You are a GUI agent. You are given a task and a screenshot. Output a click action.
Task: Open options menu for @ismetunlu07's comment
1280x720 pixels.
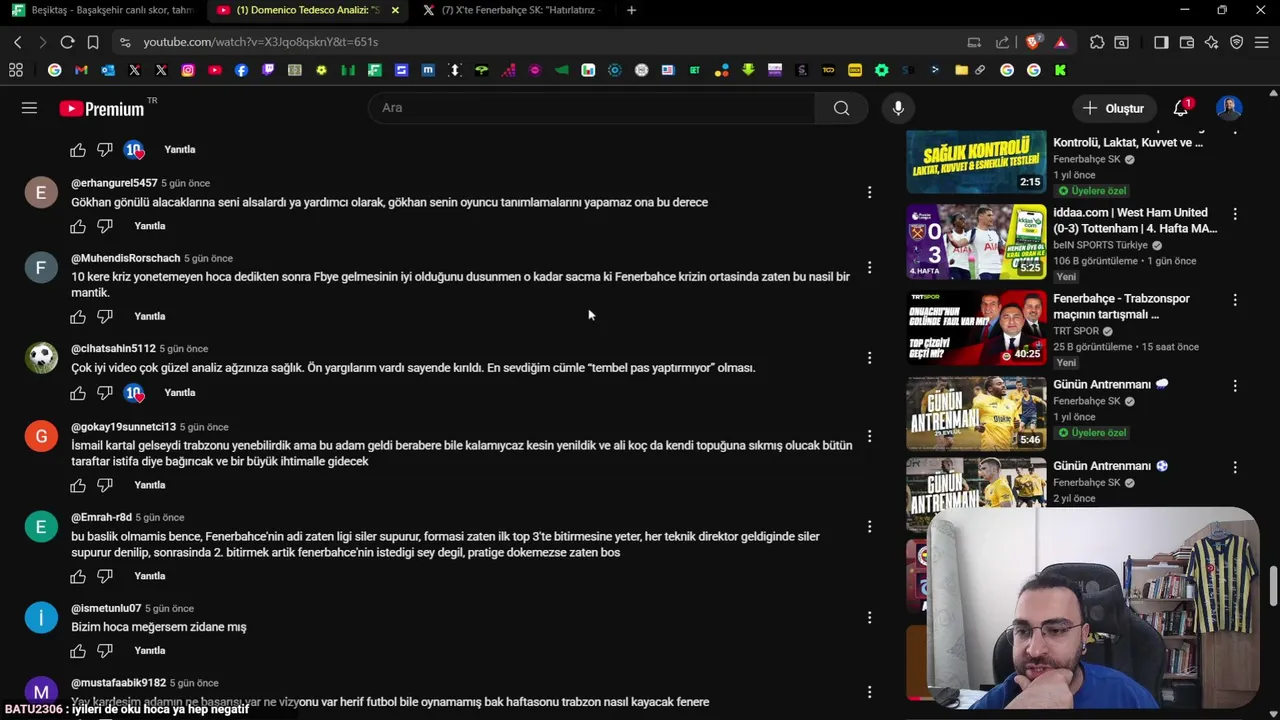coord(869,618)
